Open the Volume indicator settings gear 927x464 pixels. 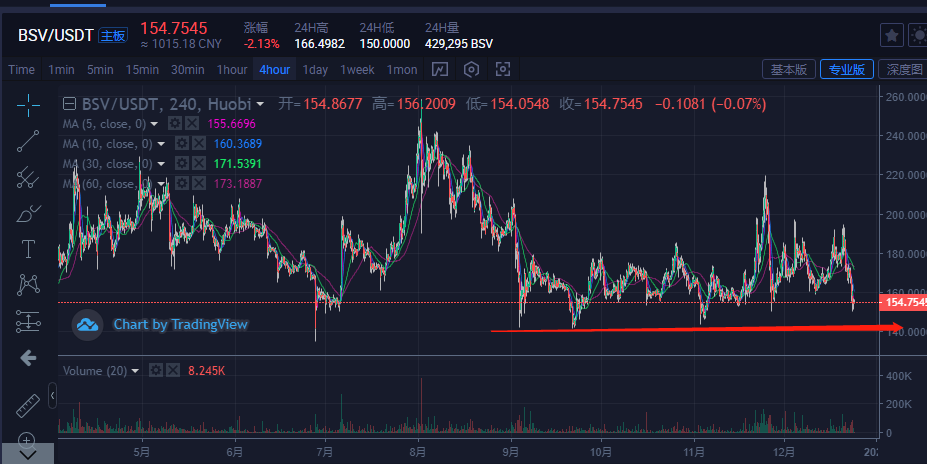tap(155, 371)
